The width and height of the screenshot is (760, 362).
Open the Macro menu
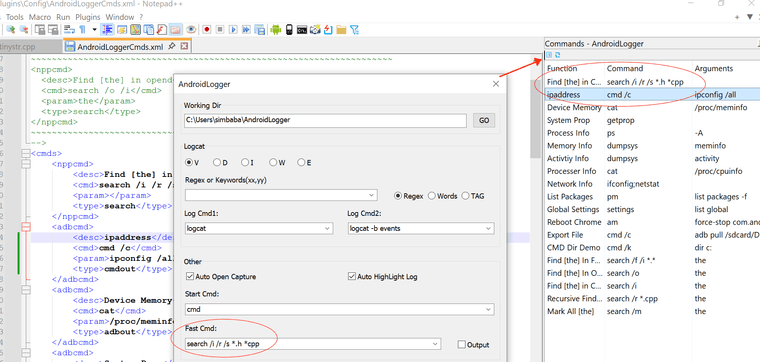click(x=40, y=17)
